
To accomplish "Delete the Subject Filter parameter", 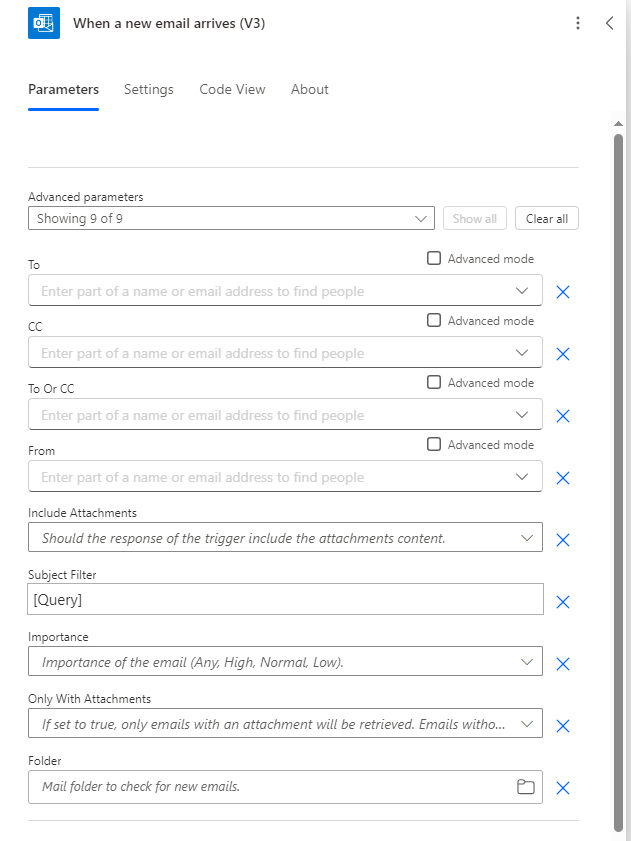I will coord(562,602).
